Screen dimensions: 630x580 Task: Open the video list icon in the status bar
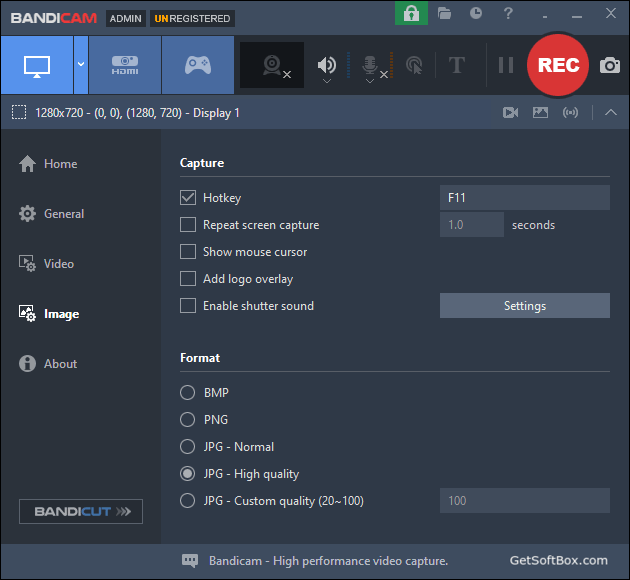pyautogui.click(x=511, y=112)
